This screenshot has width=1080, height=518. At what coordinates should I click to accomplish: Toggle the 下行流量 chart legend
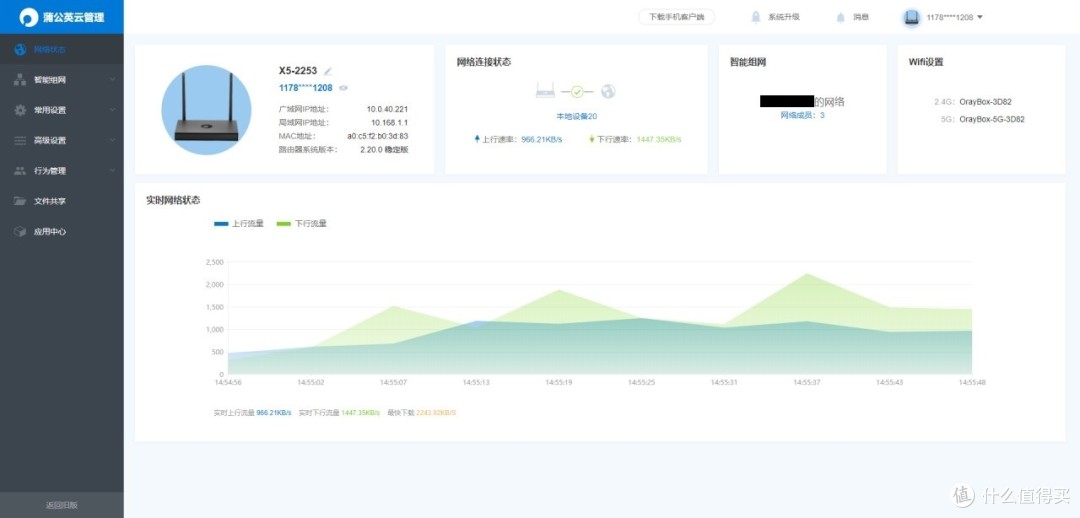point(302,224)
